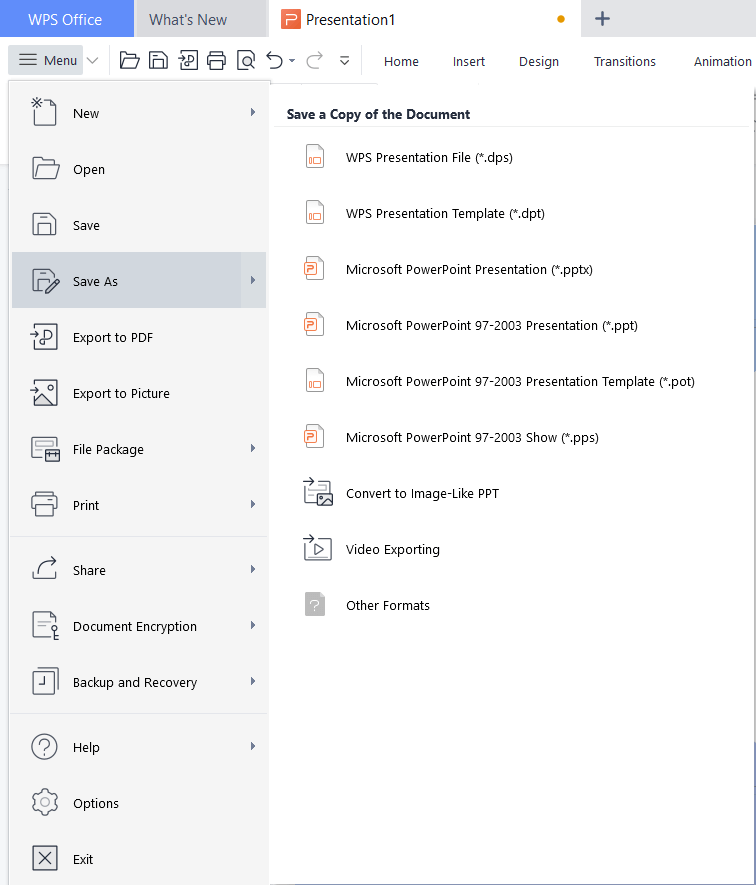Select the WPS Presentation File (*.dps) format icon
Image resolution: width=756 pixels, height=885 pixels.
[x=315, y=156]
